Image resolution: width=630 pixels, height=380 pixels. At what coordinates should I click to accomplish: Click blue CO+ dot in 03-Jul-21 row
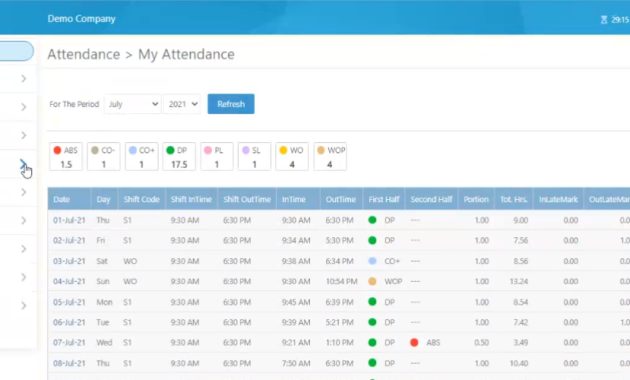click(x=372, y=261)
